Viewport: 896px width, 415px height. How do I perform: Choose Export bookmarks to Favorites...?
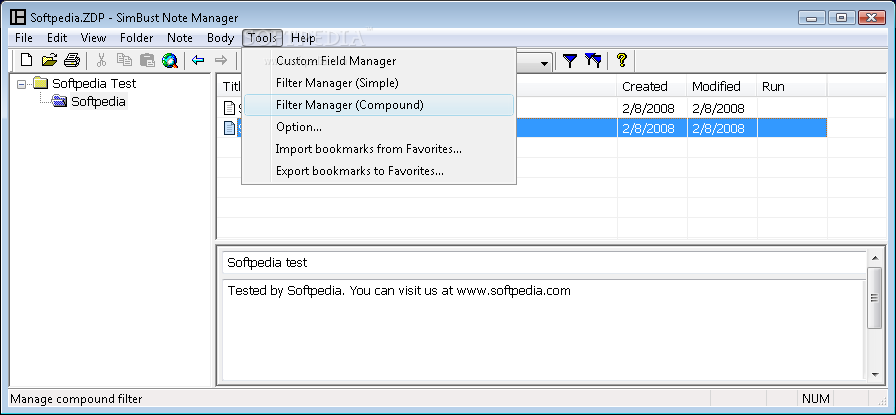(x=379, y=171)
